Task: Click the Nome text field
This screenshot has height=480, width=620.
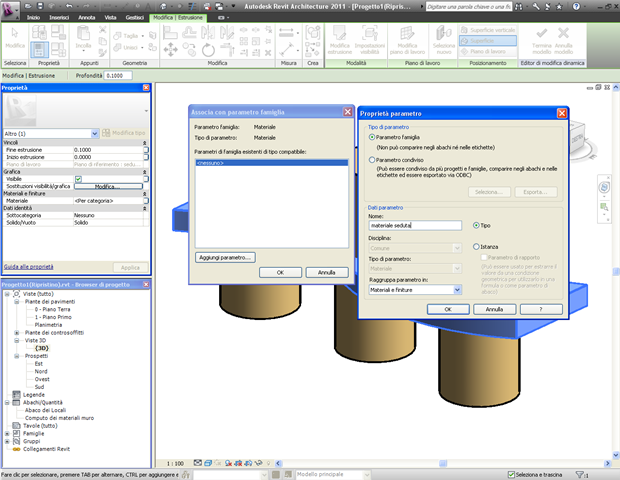Action: (x=414, y=226)
